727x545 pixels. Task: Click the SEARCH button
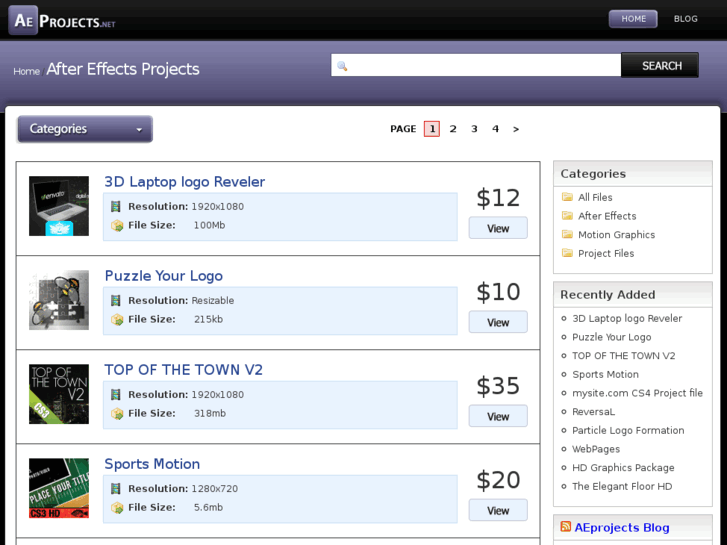coord(659,65)
